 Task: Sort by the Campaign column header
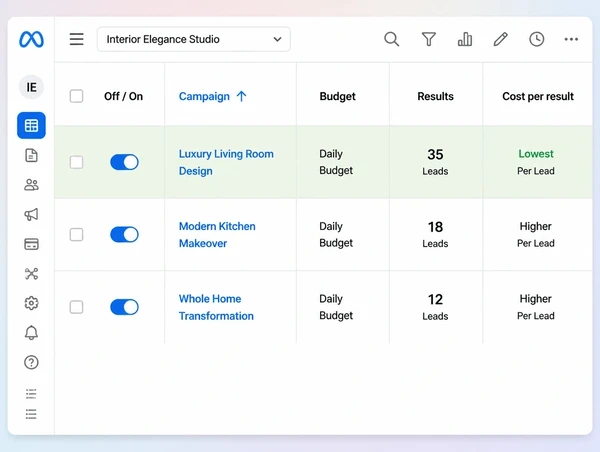click(x=204, y=96)
